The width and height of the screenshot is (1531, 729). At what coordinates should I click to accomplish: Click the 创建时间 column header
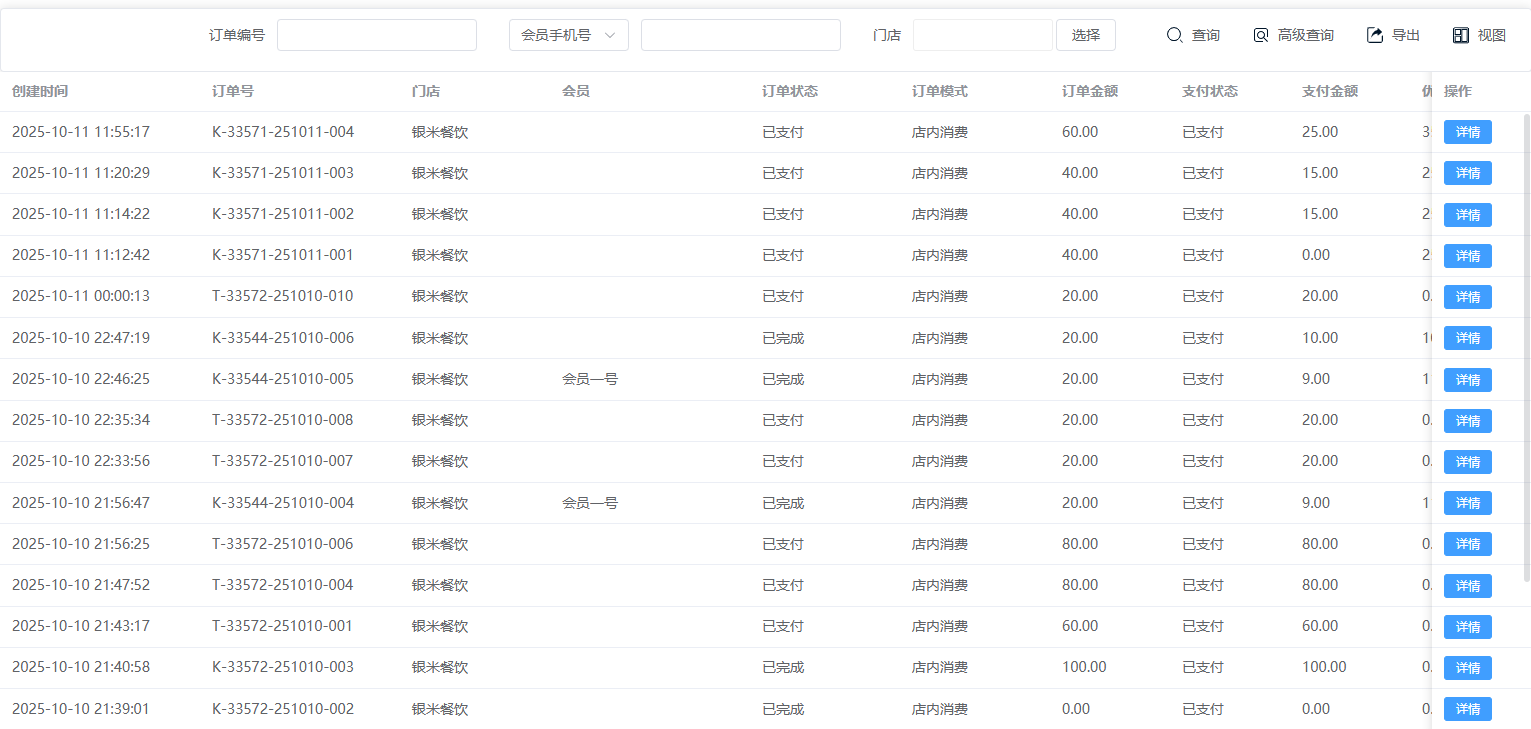click(x=40, y=91)
